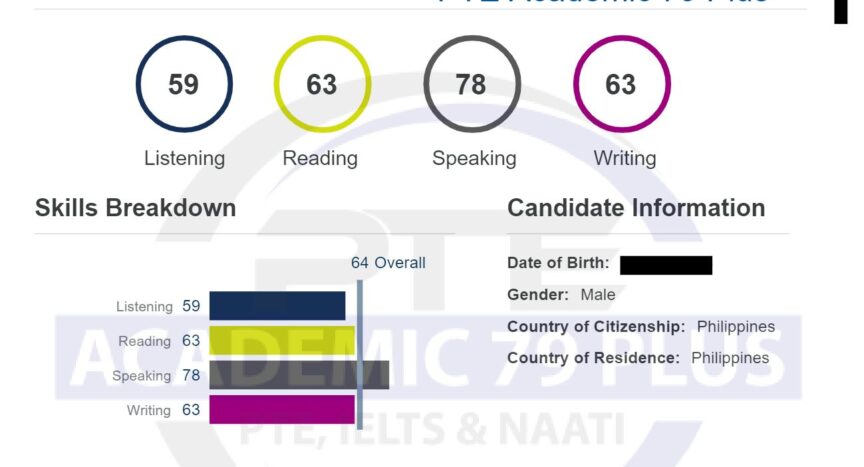Select the Writing label under the purple circle
This screenshot has width=864, height=467.
tap(625, 159)
